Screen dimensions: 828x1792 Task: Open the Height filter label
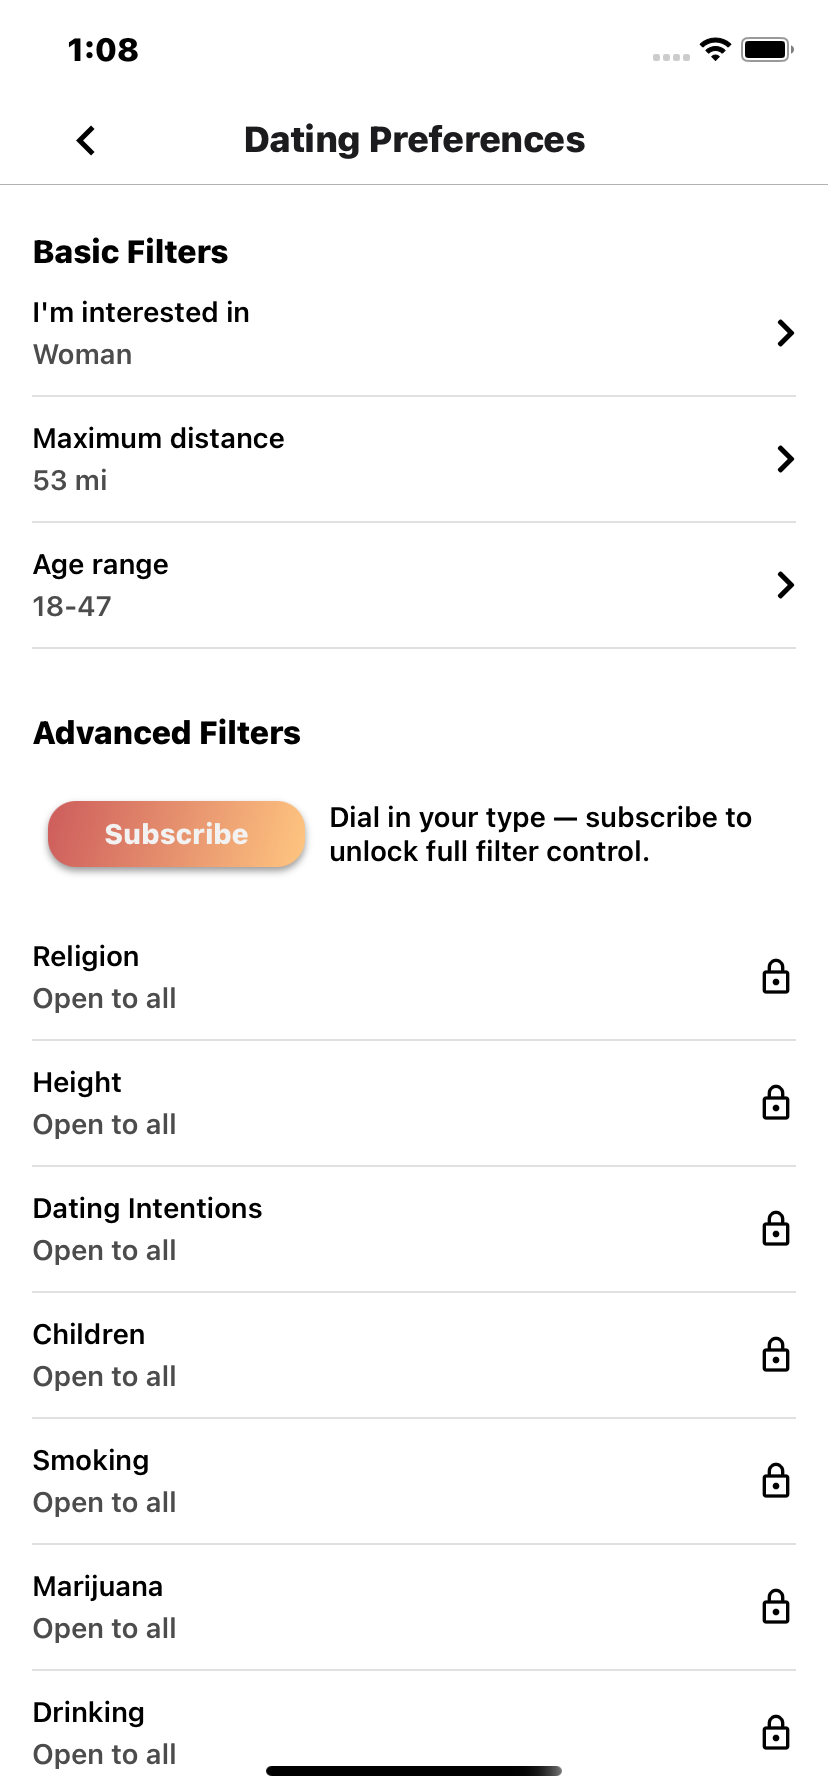(x=77, y=1083)
